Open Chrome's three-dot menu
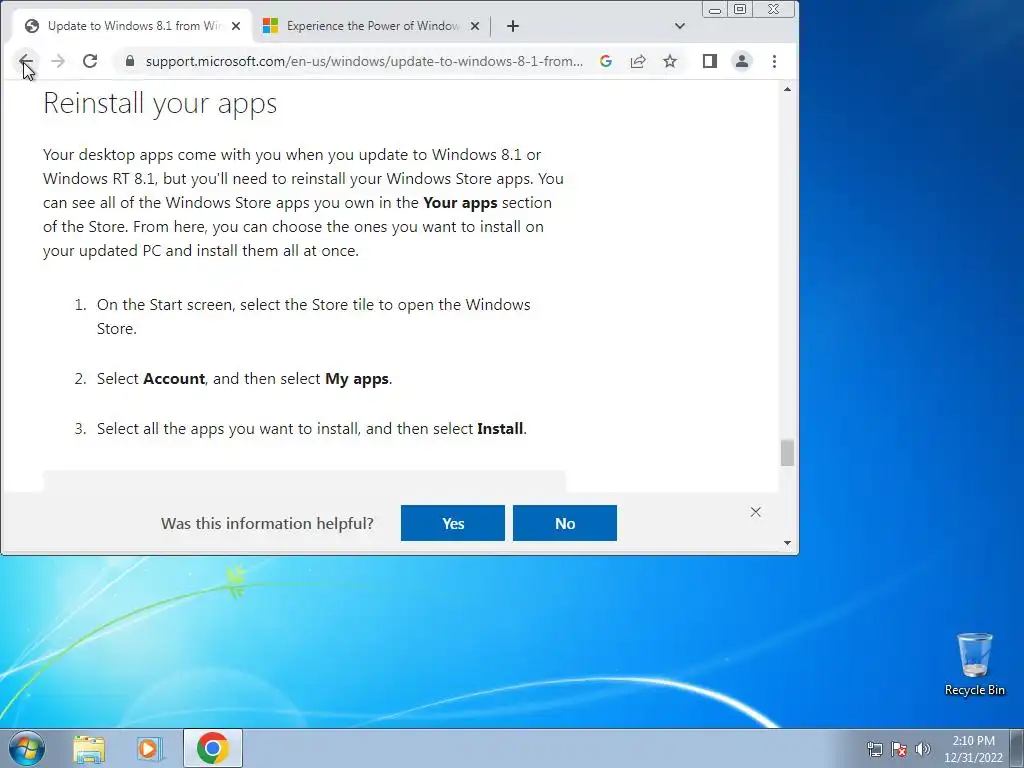Screen dimensions: 1024x768 click(x=775, y=61)
